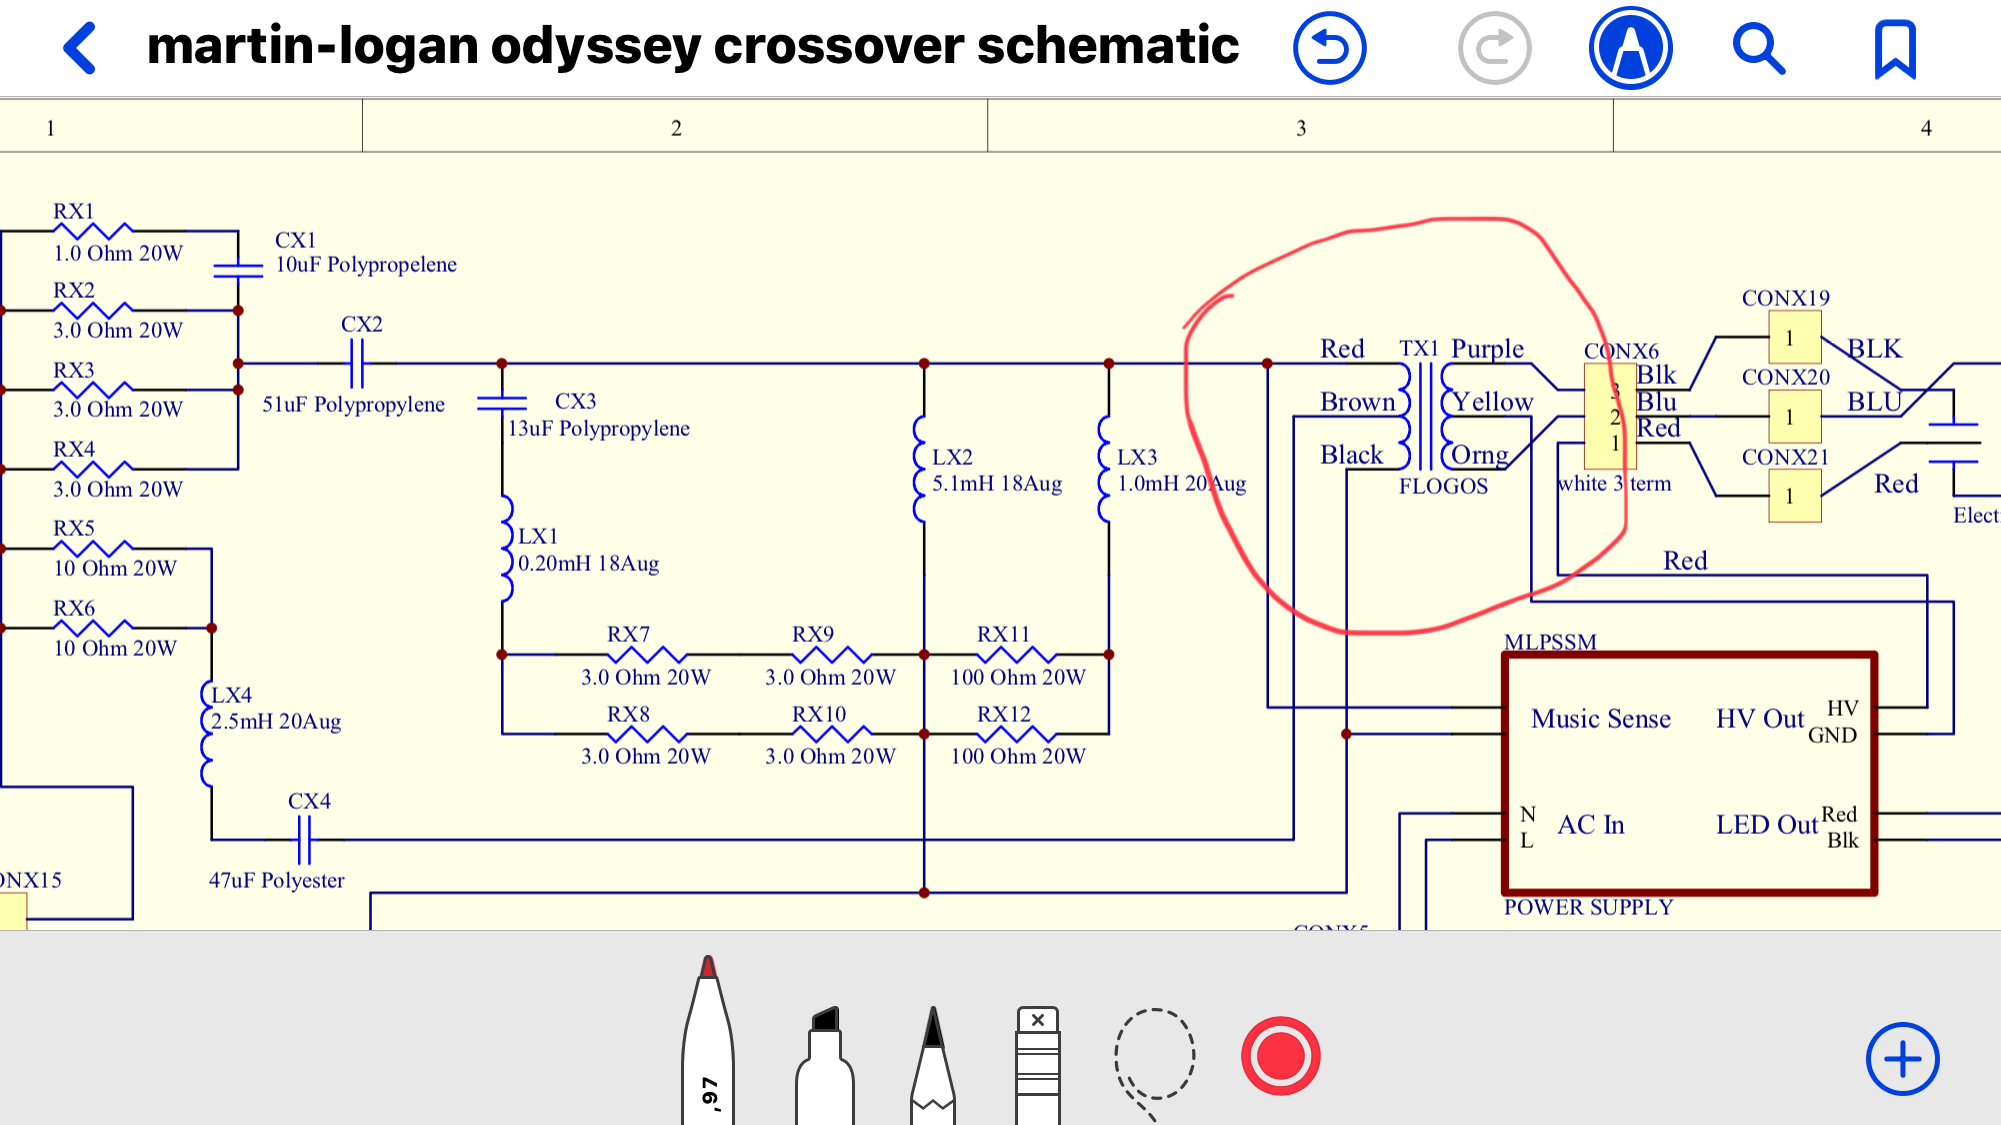Tap column header number 2
This screenshot has width=2001, height=1125.
[x=676, y=128]
